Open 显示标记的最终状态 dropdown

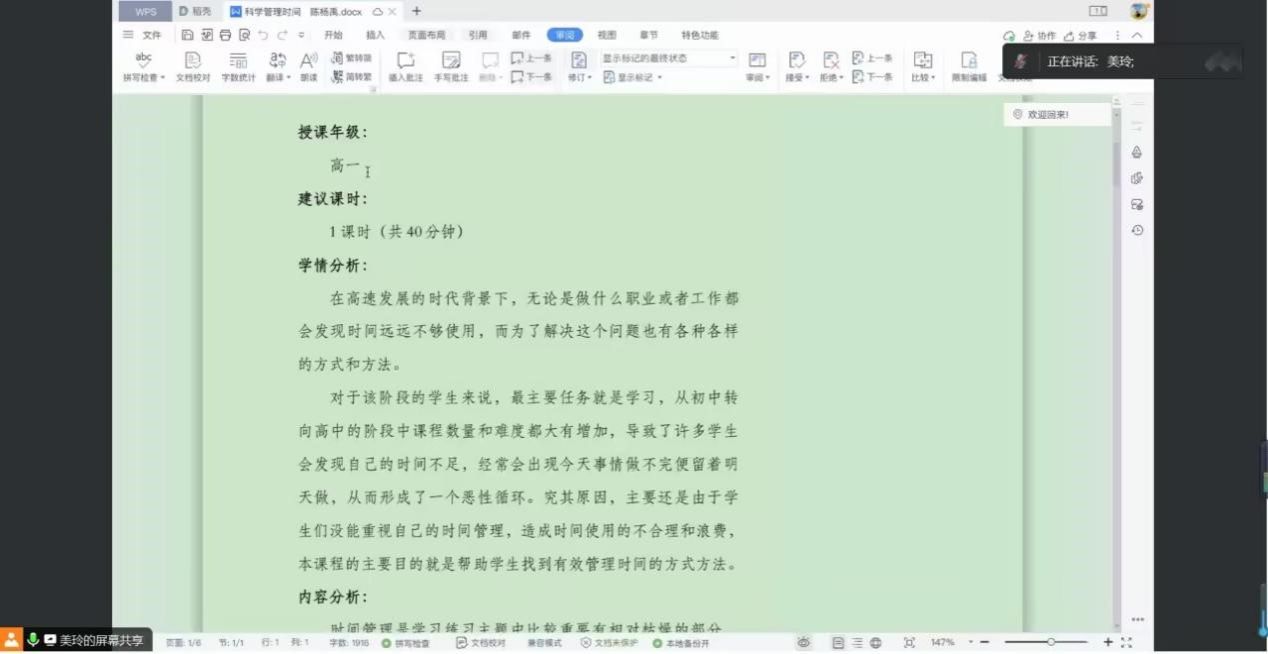pyautogui.click(x=668, y=58)
